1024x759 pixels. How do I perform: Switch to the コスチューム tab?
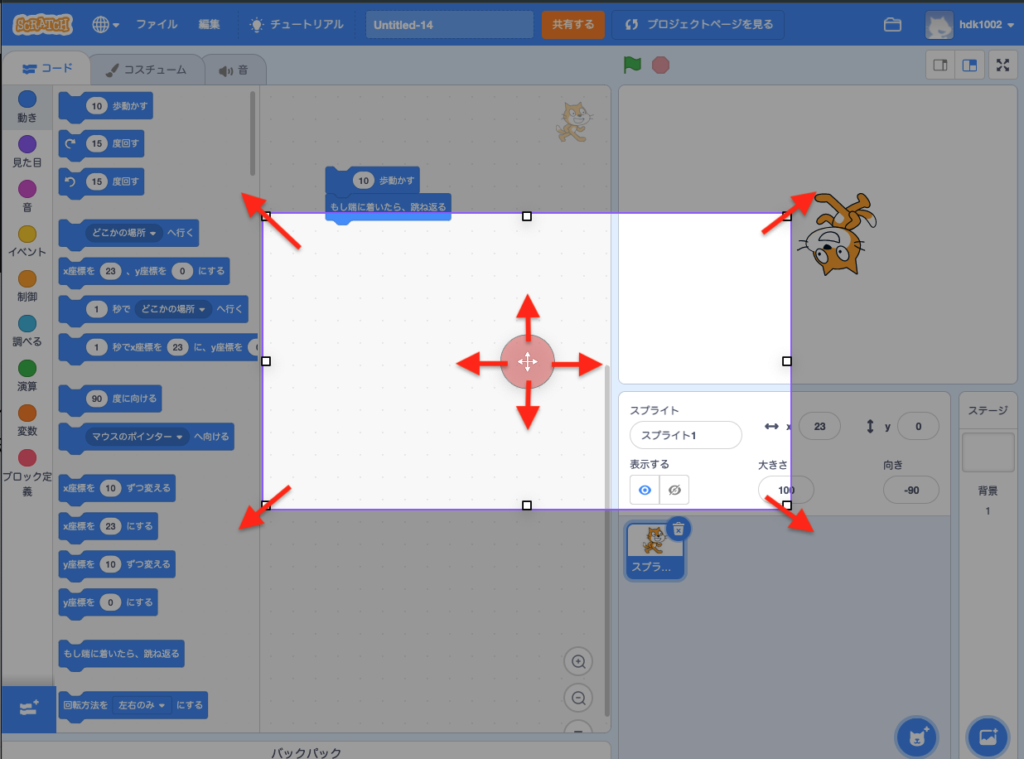[146, 70]
